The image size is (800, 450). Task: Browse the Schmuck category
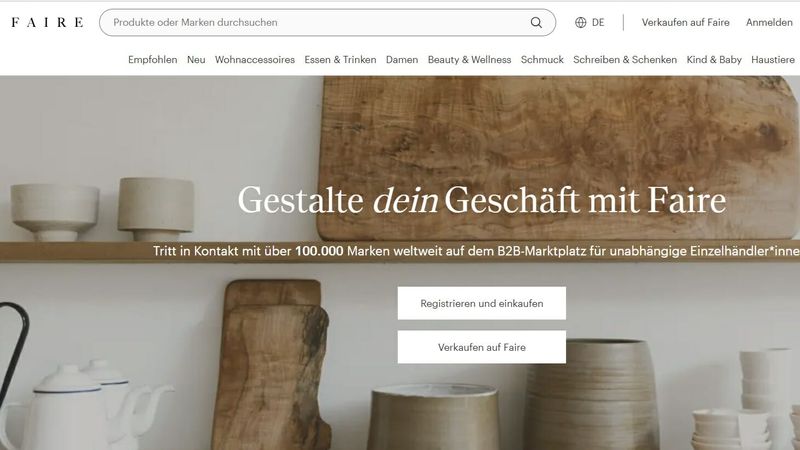click(x=542, y=60)
